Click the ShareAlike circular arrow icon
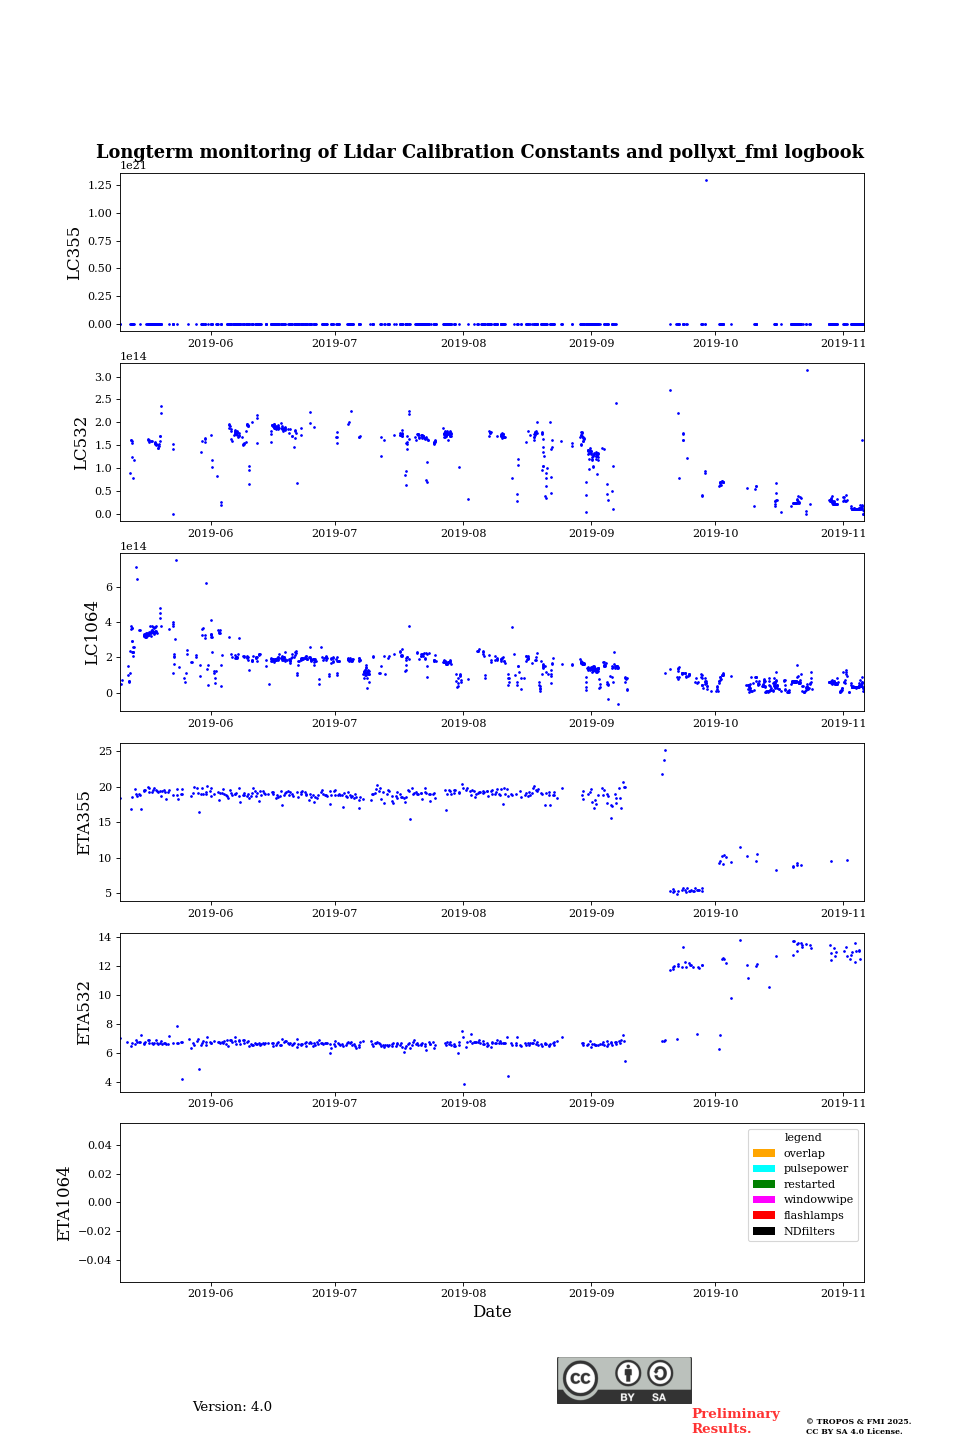This screenshot has width=960, height=1440. pos(660,1373)
